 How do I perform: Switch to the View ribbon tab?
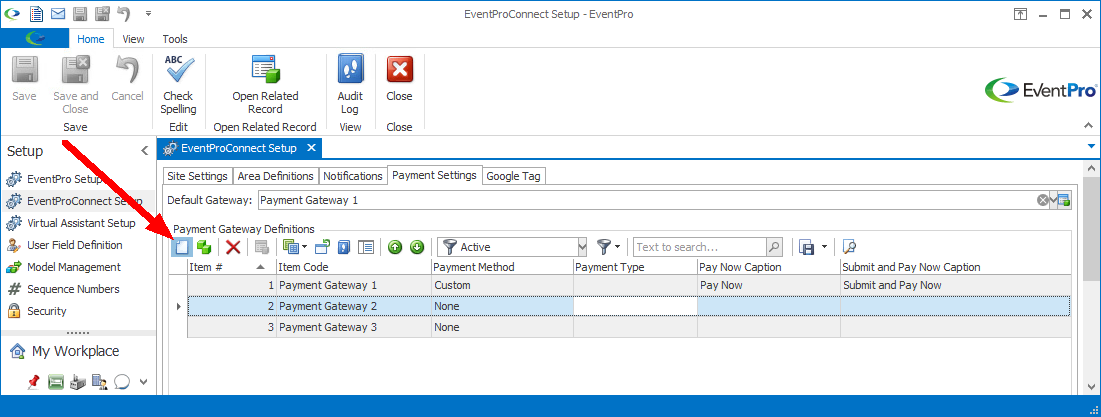pyautogui.click(x=133, y=39)
